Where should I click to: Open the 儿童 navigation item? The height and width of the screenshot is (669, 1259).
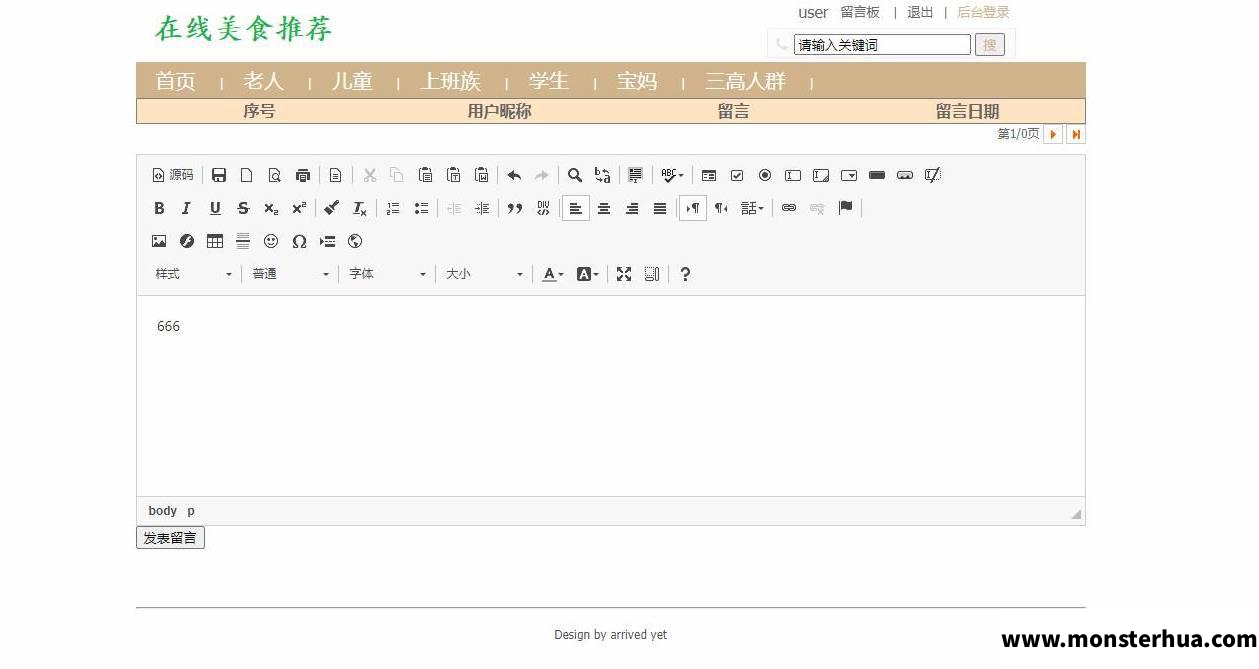tap(352, 82)
